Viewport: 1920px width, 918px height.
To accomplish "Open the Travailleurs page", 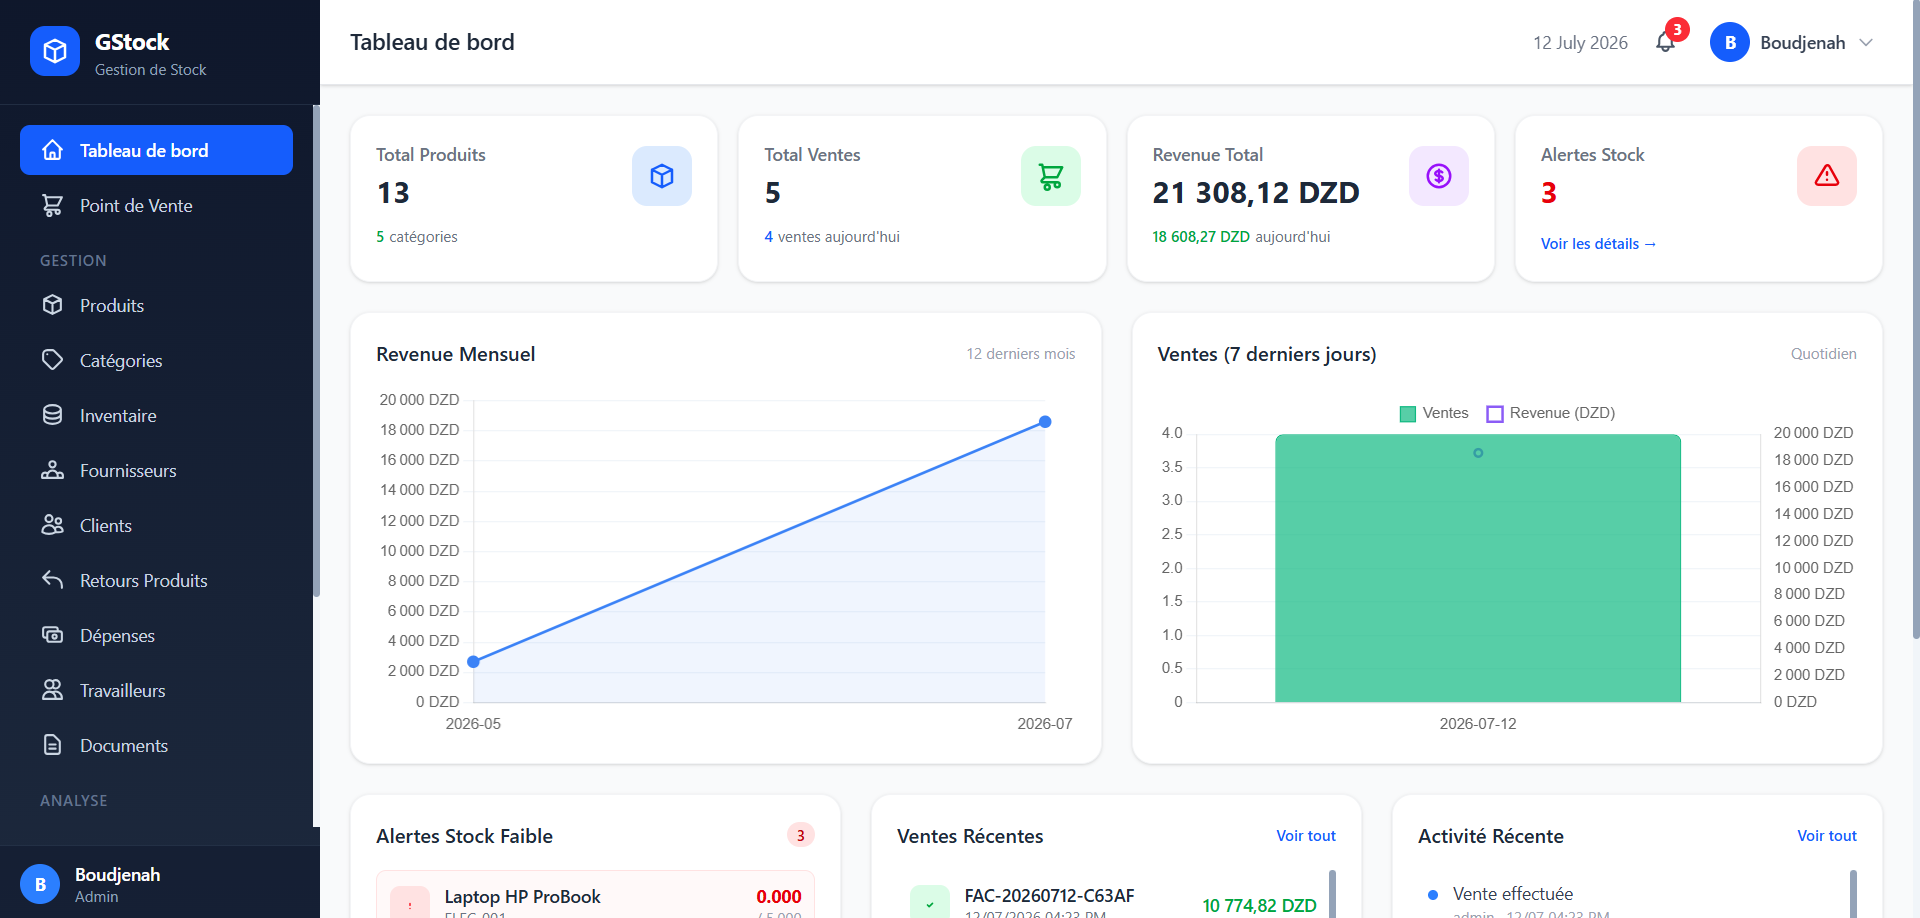I will coord(156,690).
